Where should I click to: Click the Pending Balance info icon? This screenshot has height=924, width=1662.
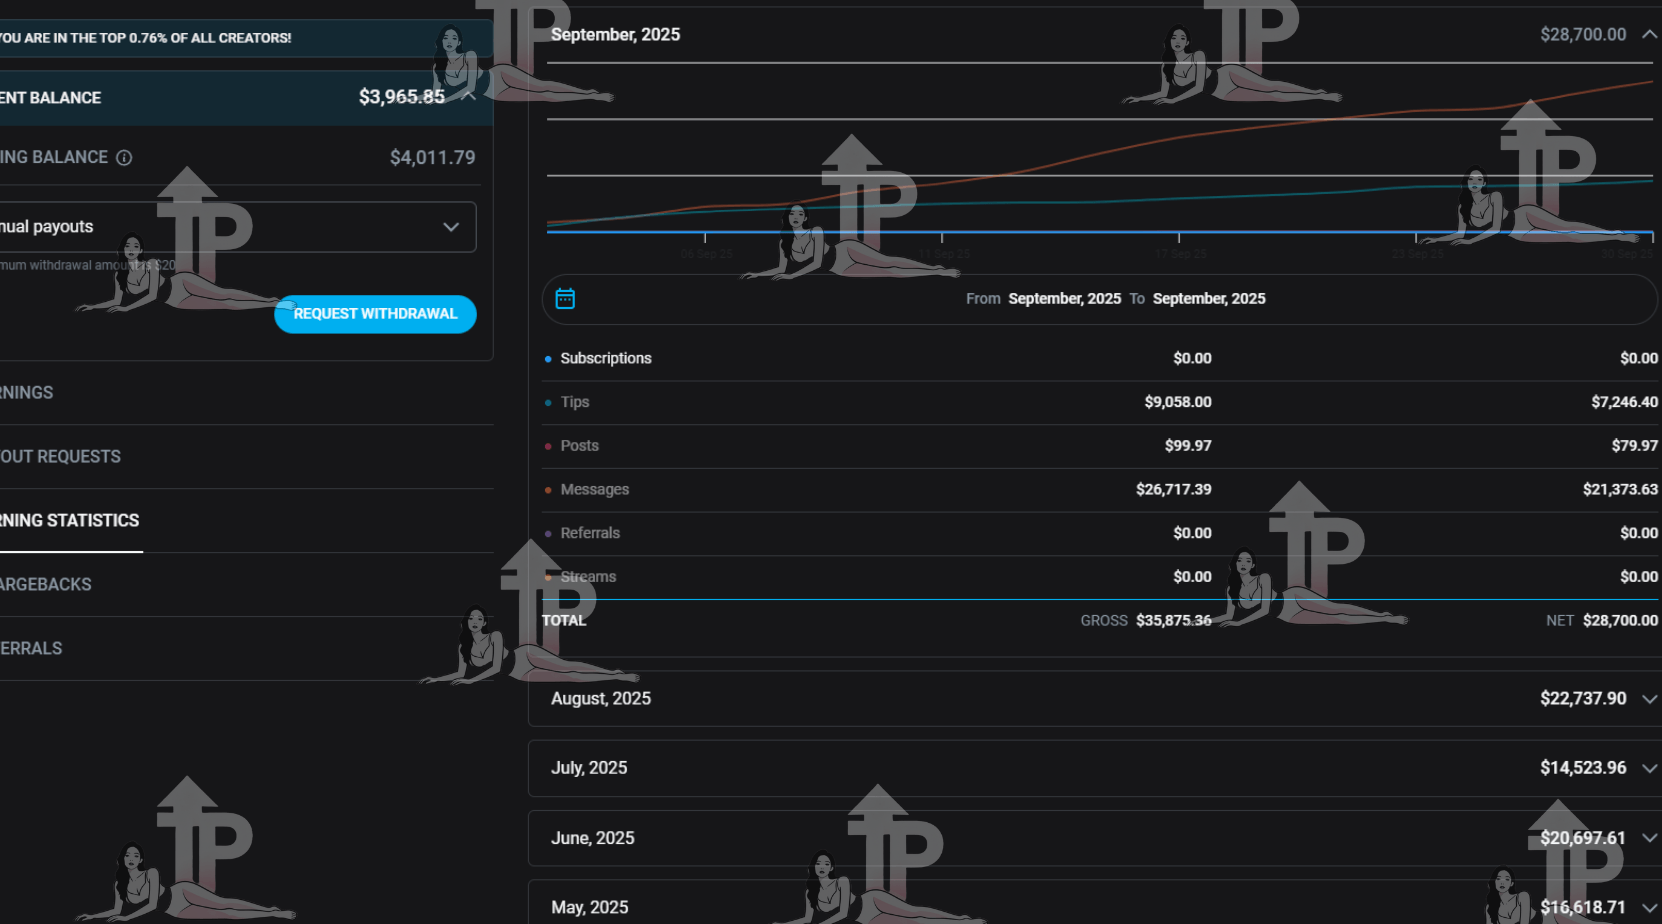(x=124, y=157)
